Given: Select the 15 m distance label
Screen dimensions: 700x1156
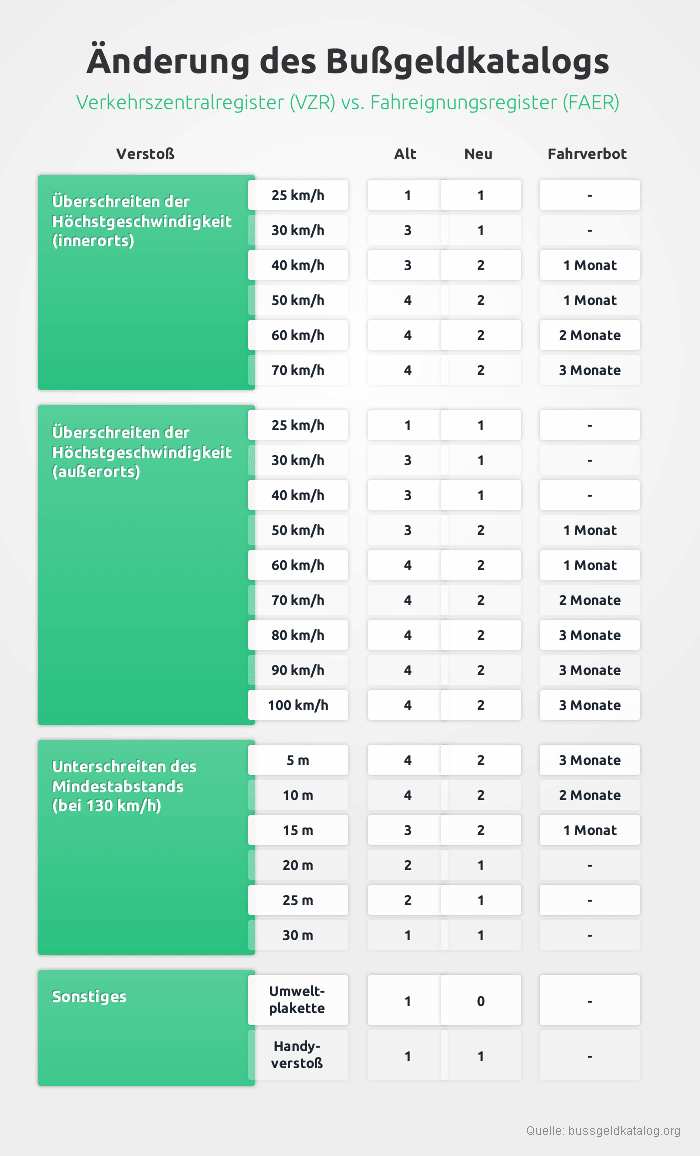Looking at the screenshot, I should coord(298,830).
